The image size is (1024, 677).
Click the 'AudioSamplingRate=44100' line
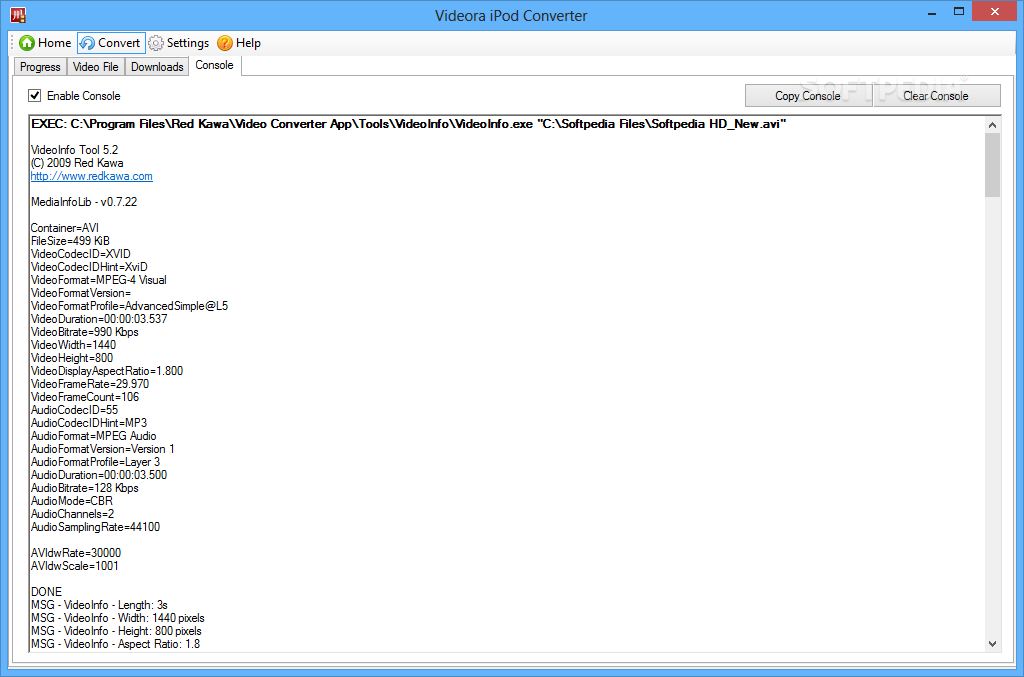(95, 527)
